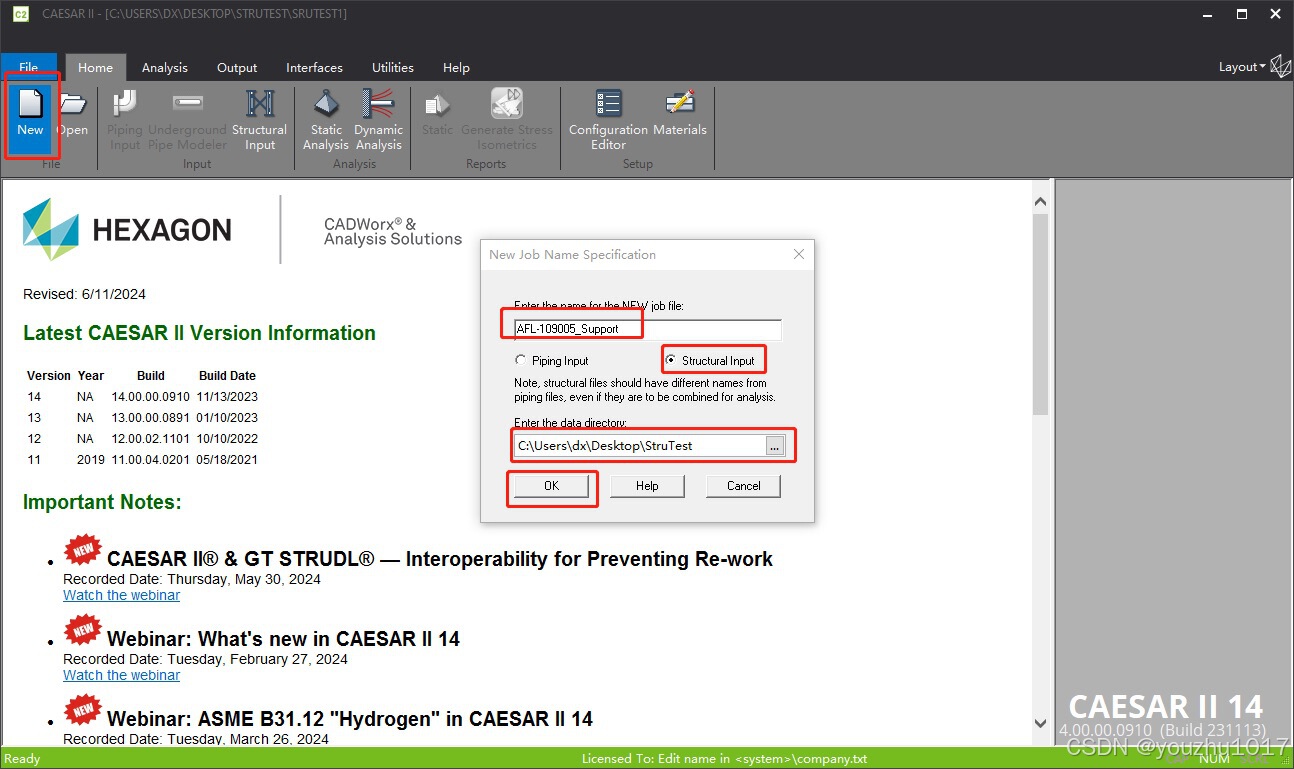The width and height of the screenshot is (1294, 769).
Task: Click 'Webinar: ASME B31.12 Hydrogen' headline
Action: point(350,718)
